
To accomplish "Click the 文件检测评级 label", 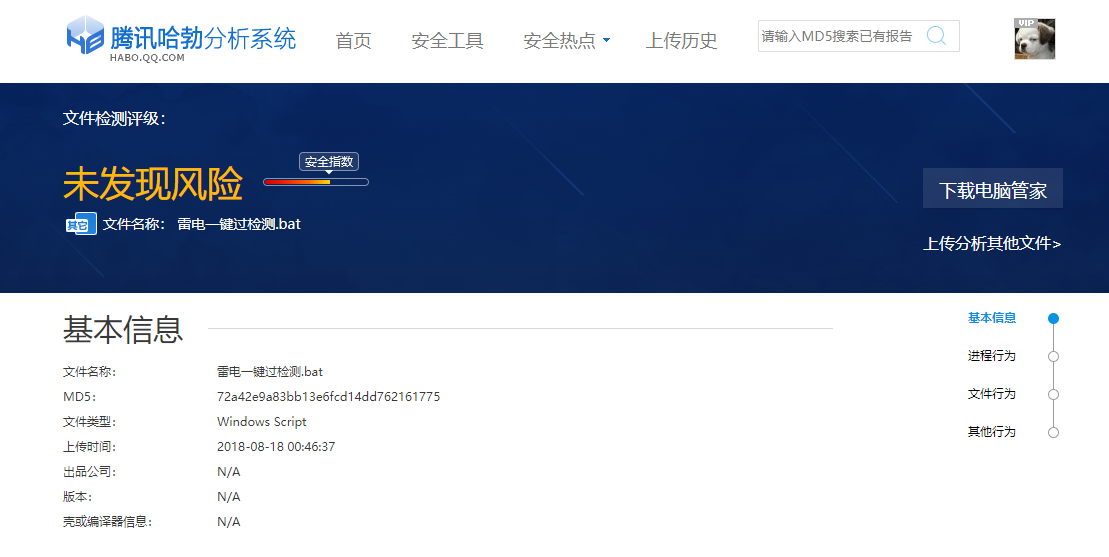I will pyautogui.click(x=114, y=119).
